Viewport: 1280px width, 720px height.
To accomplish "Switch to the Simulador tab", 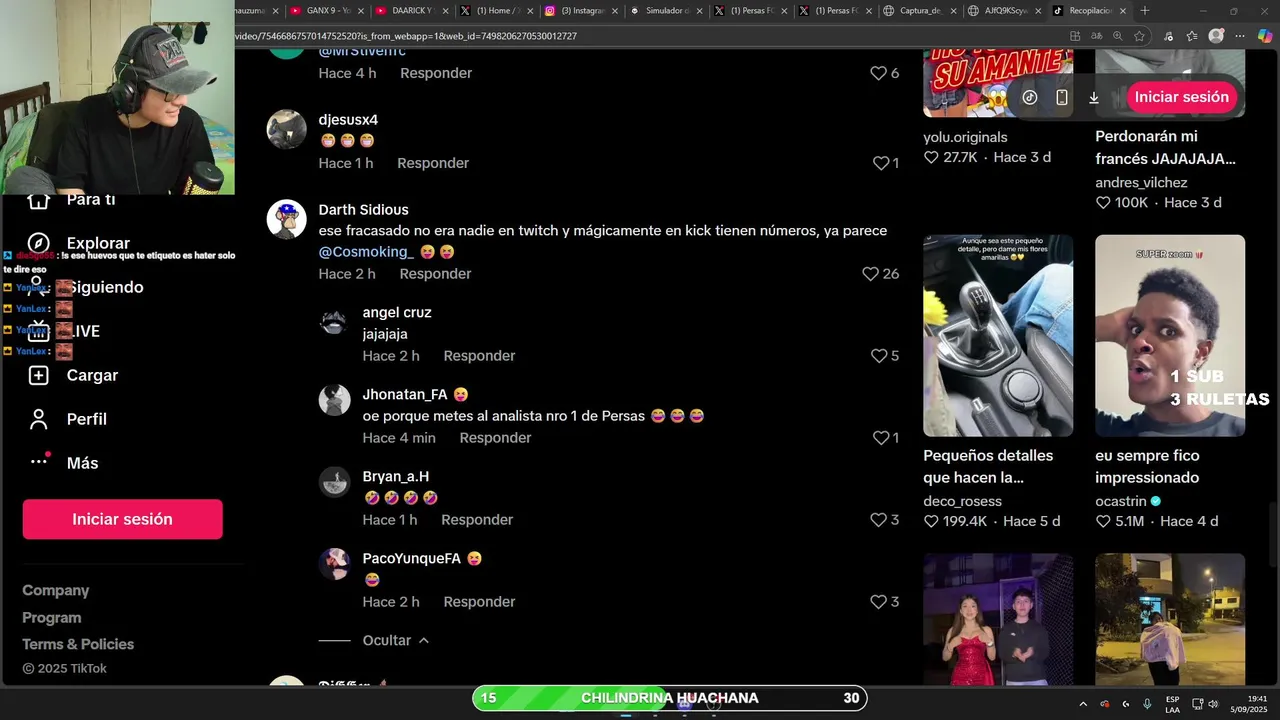I will (x=666, y=11).
